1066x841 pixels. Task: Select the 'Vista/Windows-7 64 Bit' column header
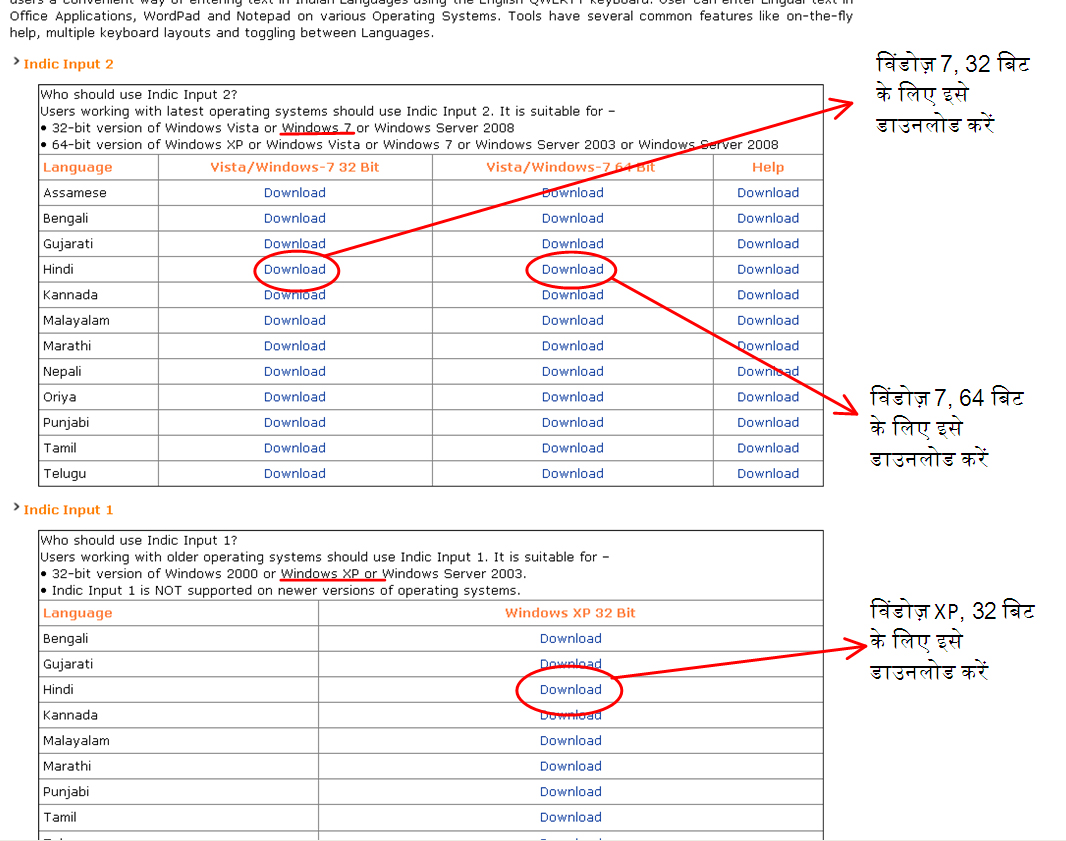570,167
